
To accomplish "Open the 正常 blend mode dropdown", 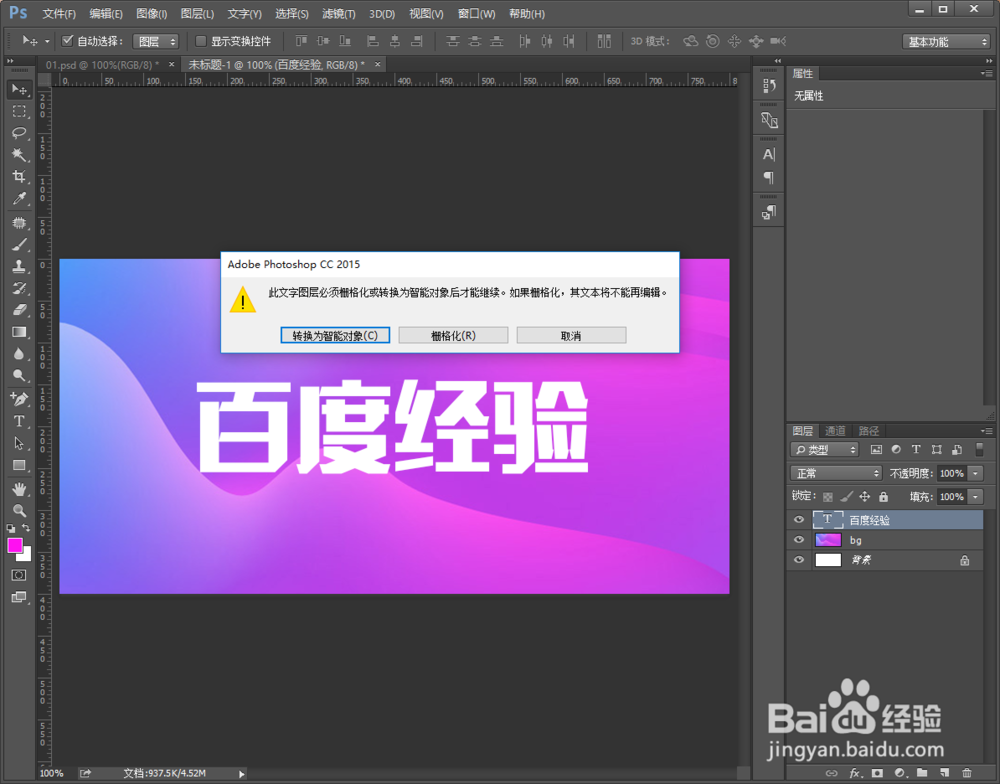I will tap(836, 473).
